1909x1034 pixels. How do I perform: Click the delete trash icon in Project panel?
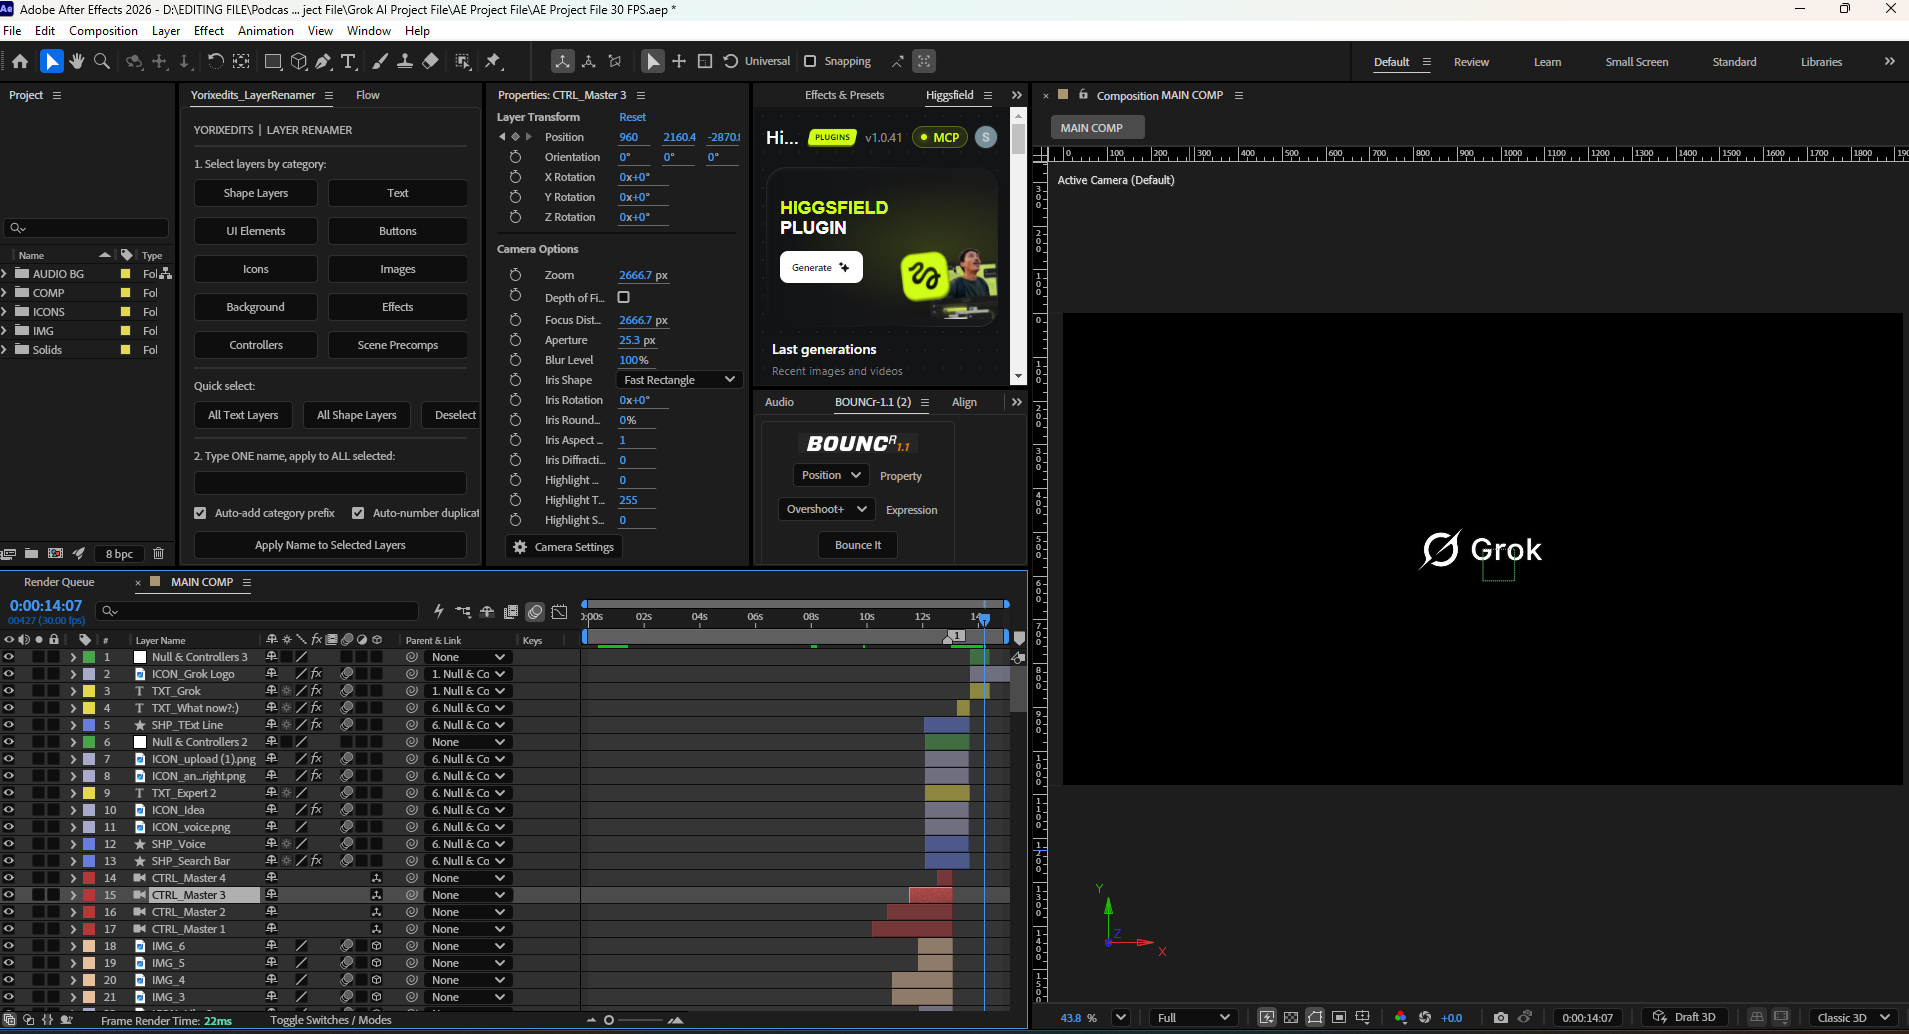pos(158,553)
